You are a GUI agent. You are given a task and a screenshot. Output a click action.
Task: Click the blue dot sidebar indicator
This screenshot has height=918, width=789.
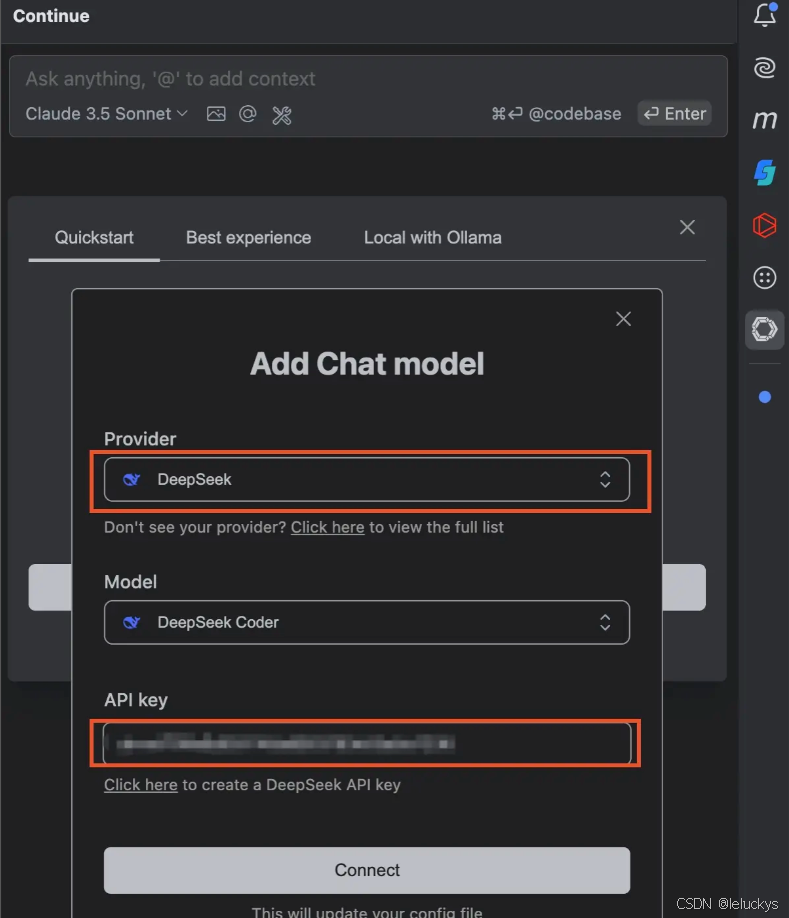tap(764, 397)
